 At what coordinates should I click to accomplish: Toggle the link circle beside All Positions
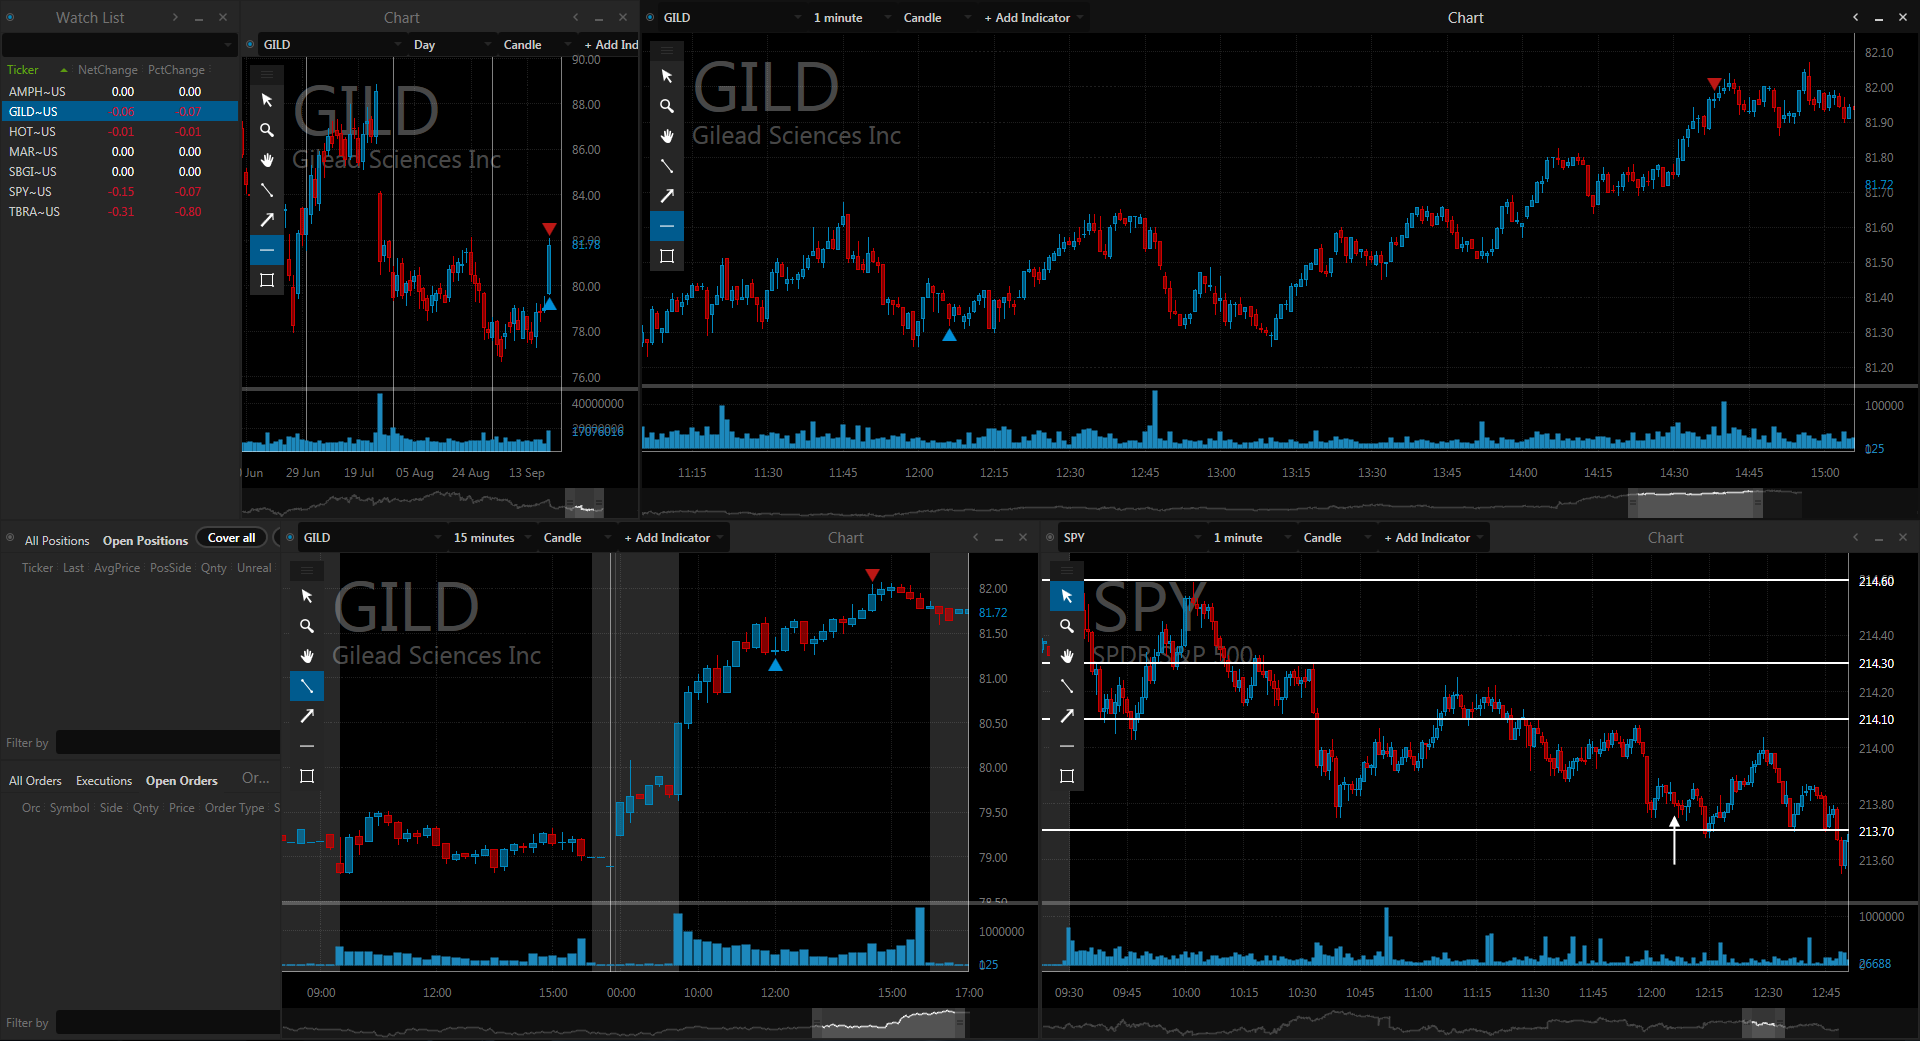coord(10,539)
